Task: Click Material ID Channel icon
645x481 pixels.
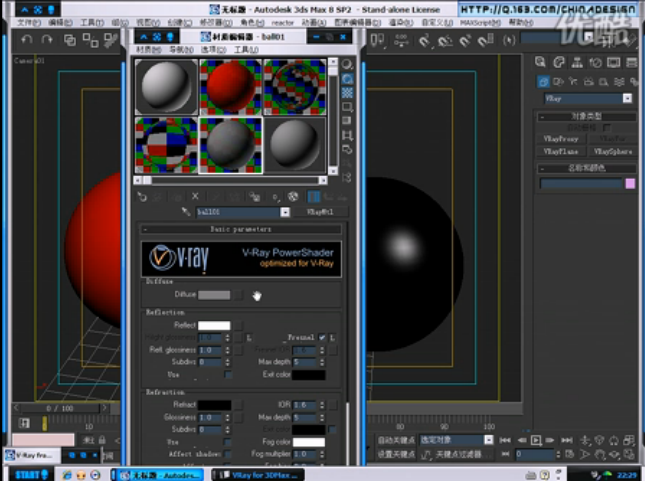Action: (276, 197)
